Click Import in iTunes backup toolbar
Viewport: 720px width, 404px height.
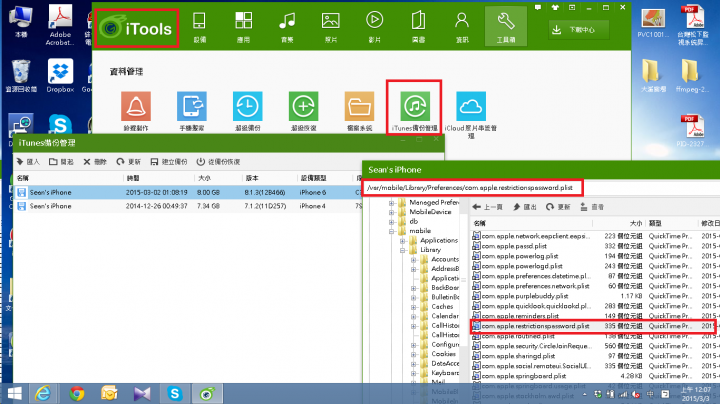(x=28, y=162)
